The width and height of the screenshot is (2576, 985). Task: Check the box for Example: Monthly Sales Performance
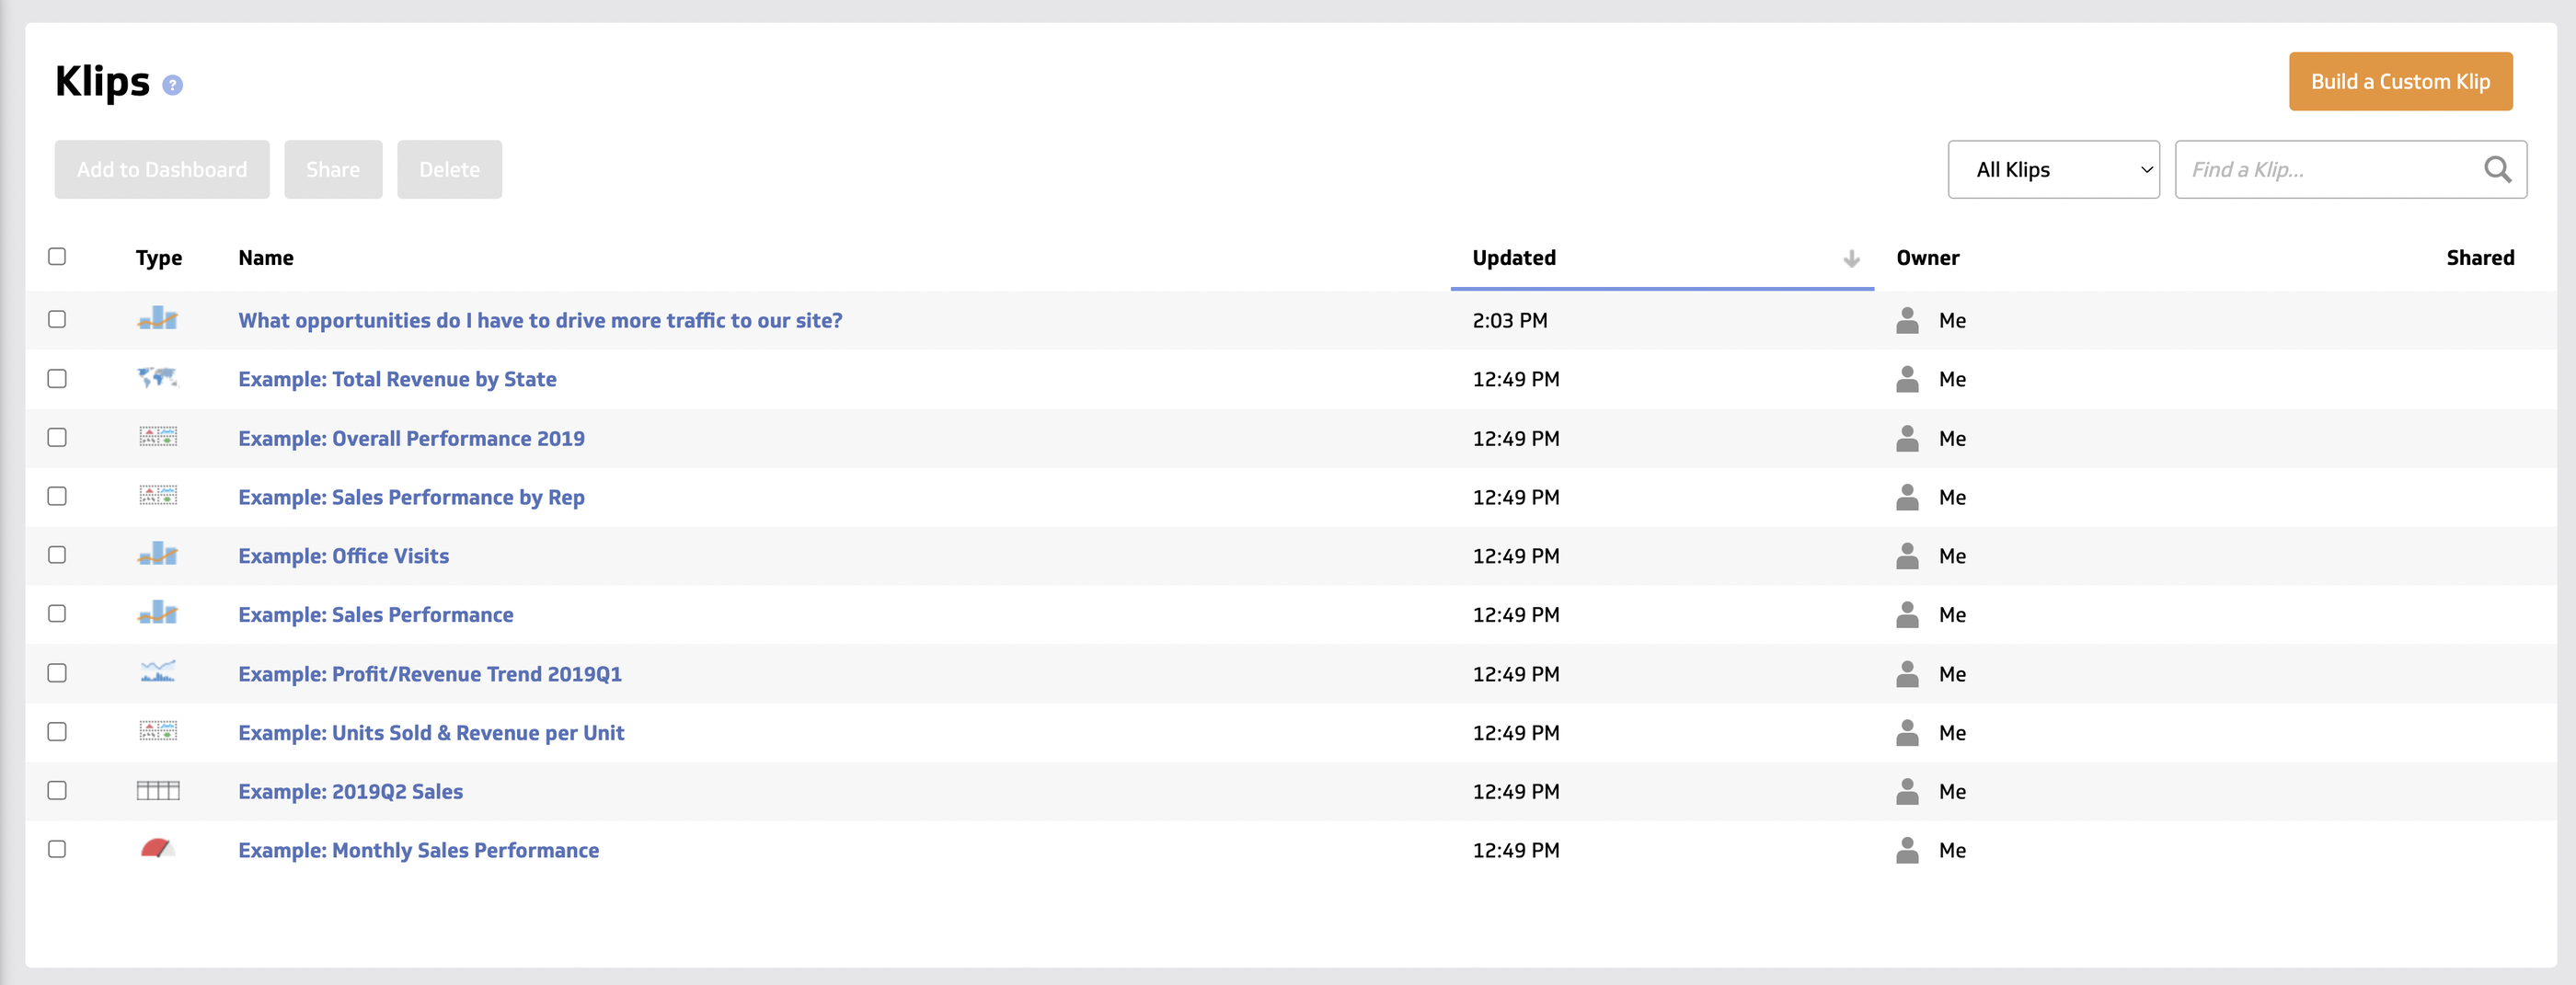click(x=57, y=849)
